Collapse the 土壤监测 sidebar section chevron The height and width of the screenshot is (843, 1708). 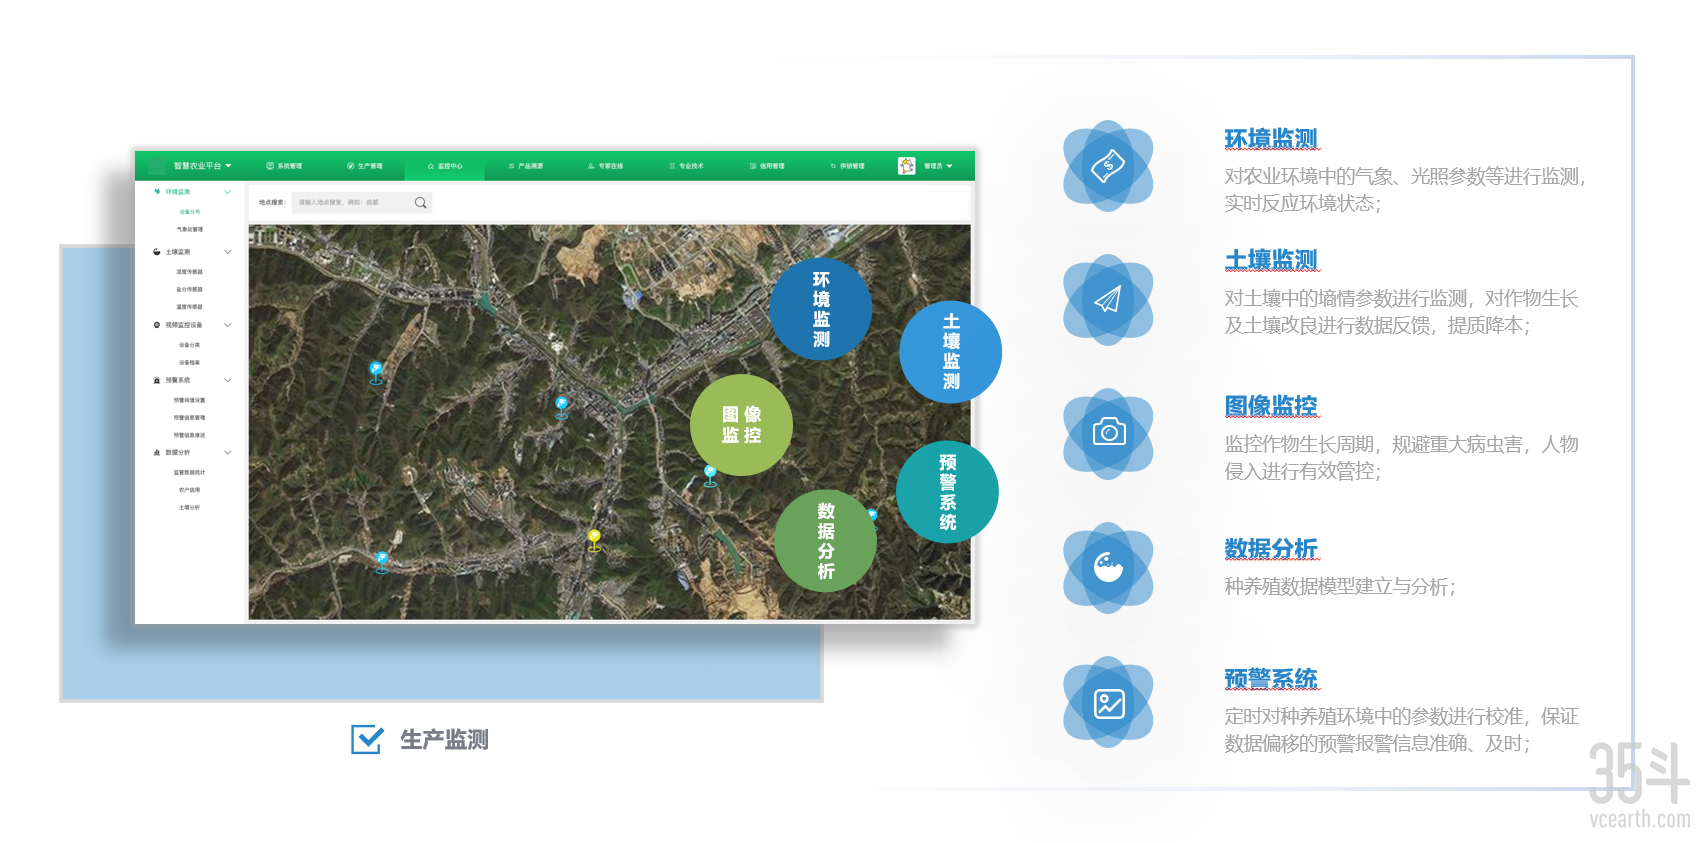228,252
